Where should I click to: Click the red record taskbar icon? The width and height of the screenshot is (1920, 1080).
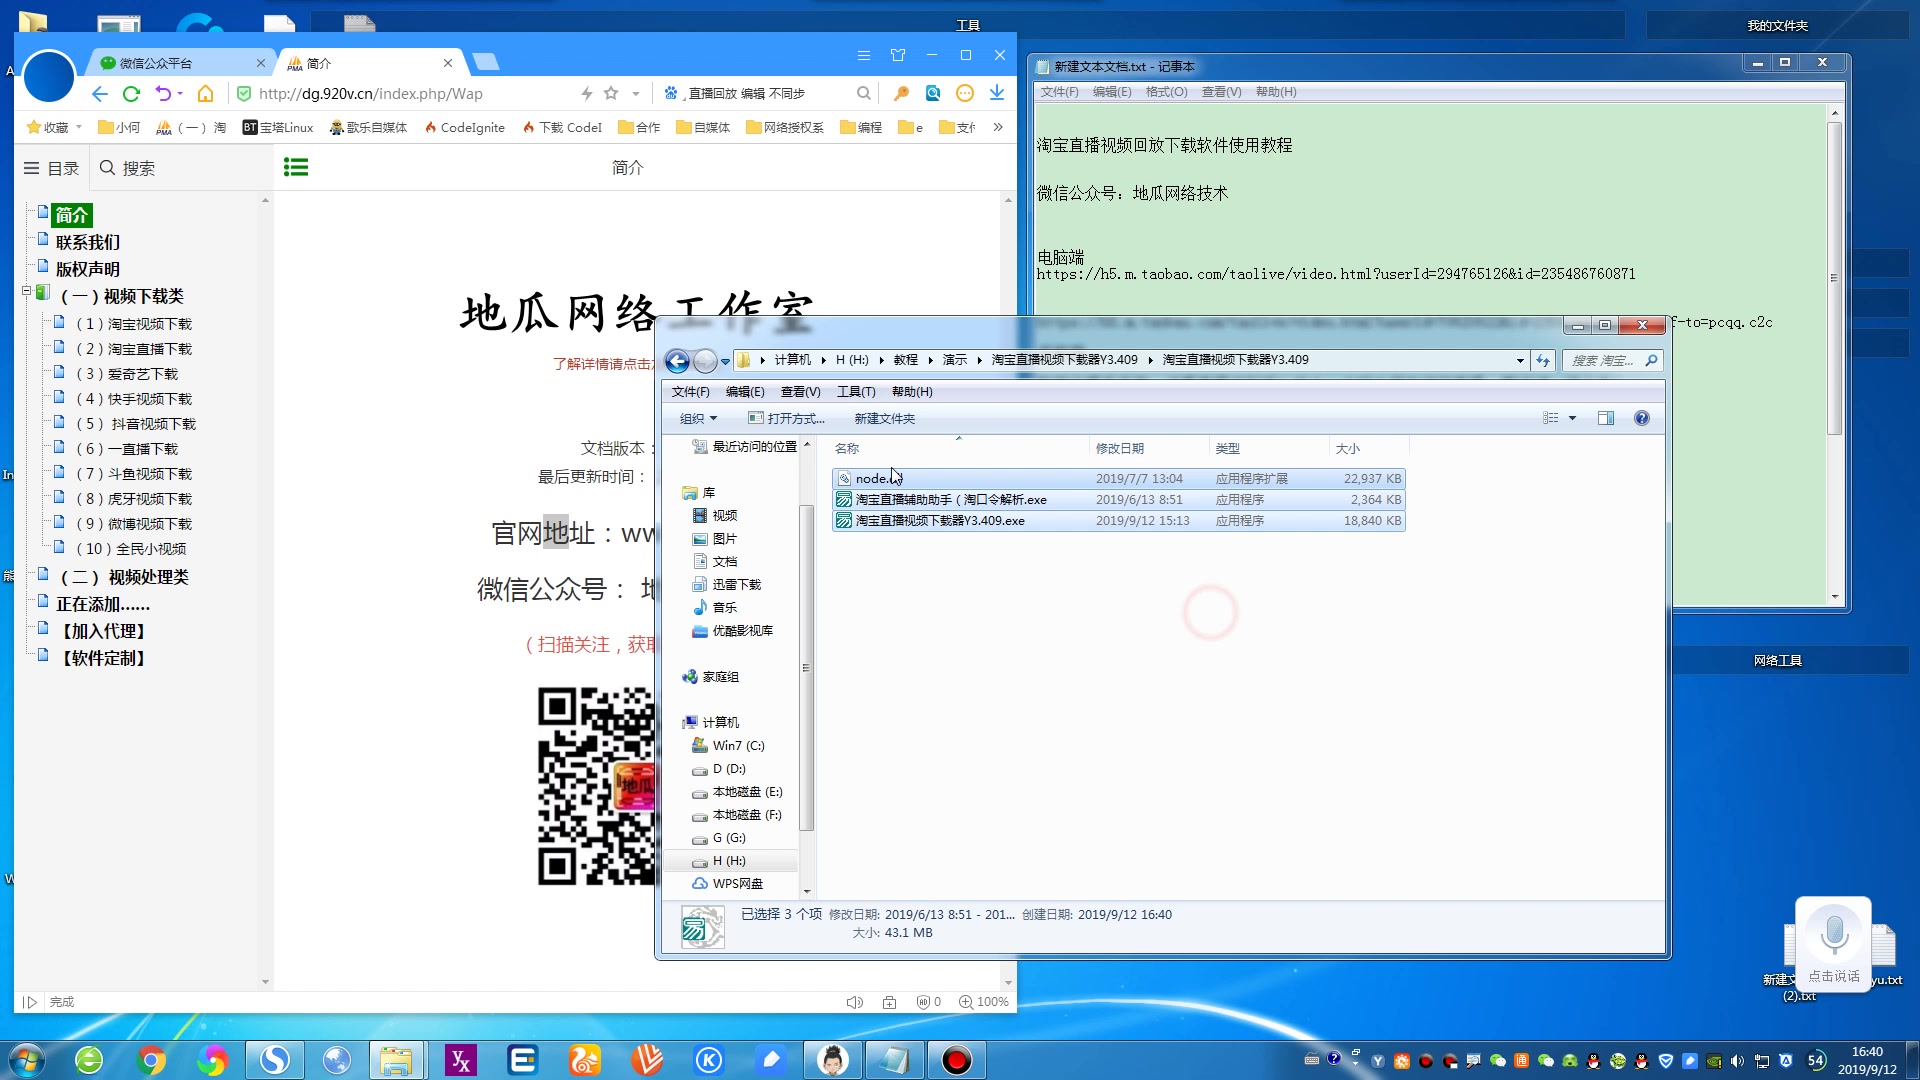point(956,1060)
